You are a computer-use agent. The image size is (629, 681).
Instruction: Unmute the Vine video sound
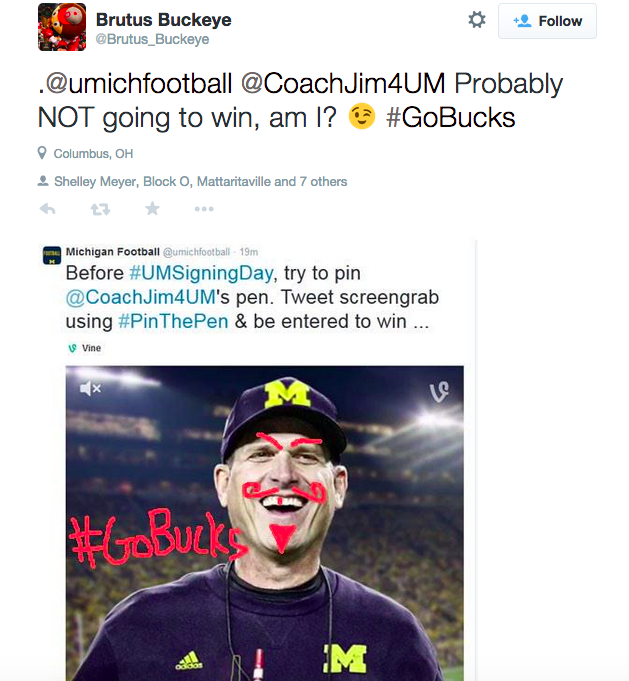pos(90,388)
